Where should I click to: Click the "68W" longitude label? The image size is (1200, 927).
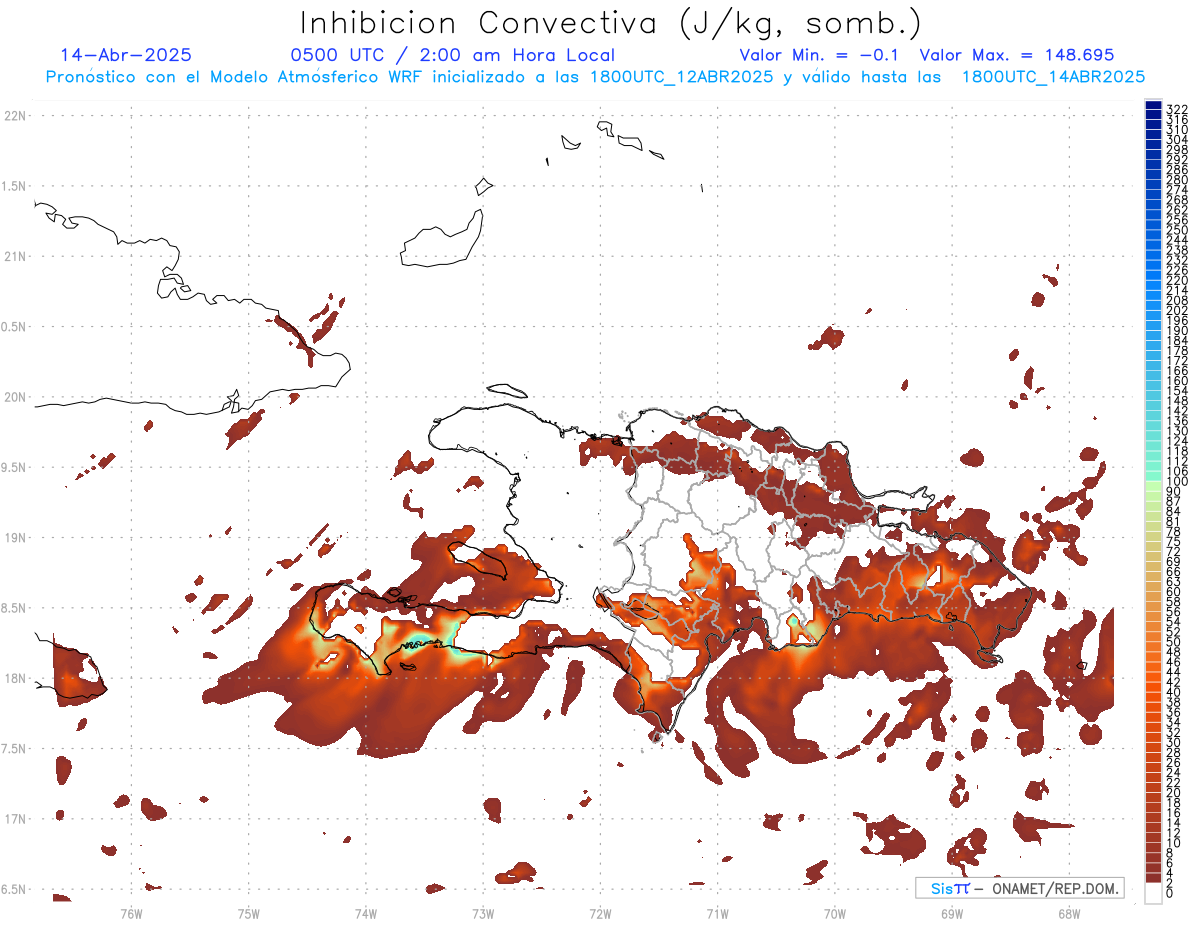point(1069,914)
